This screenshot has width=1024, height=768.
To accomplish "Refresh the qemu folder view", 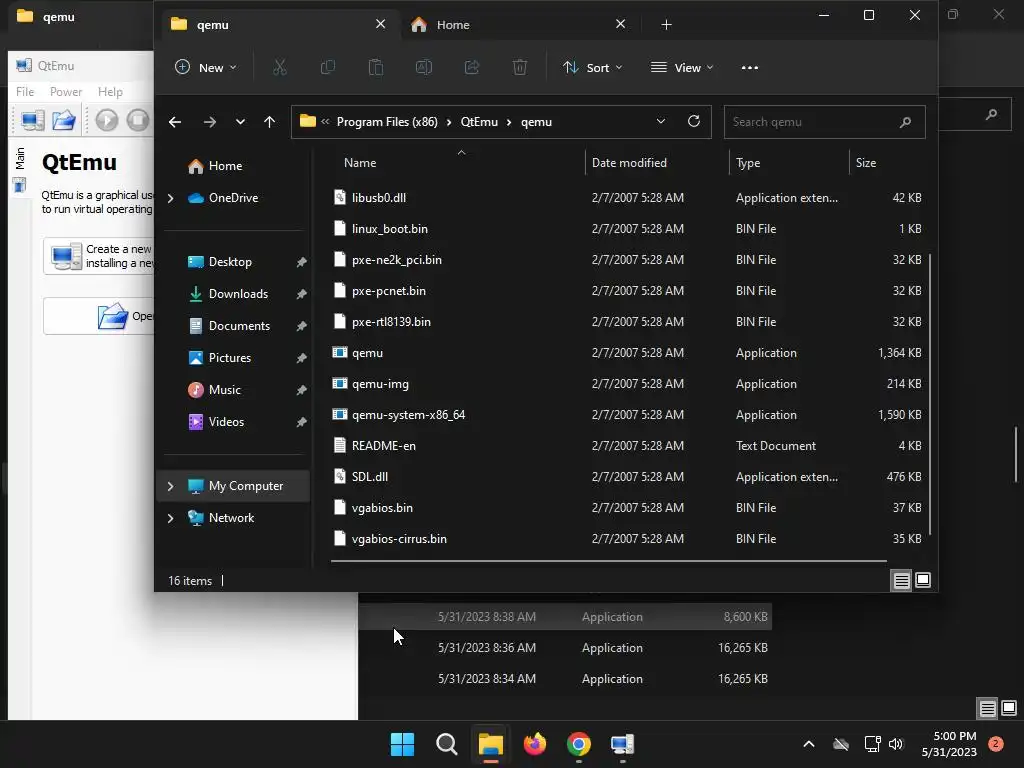I will (x=694, y=121).
